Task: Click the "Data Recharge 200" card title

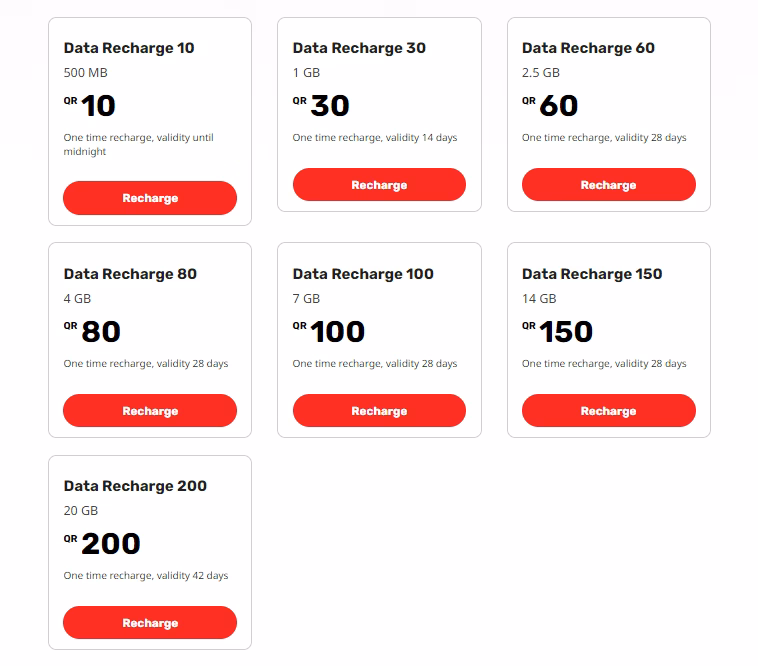Action: click(135, 486)
